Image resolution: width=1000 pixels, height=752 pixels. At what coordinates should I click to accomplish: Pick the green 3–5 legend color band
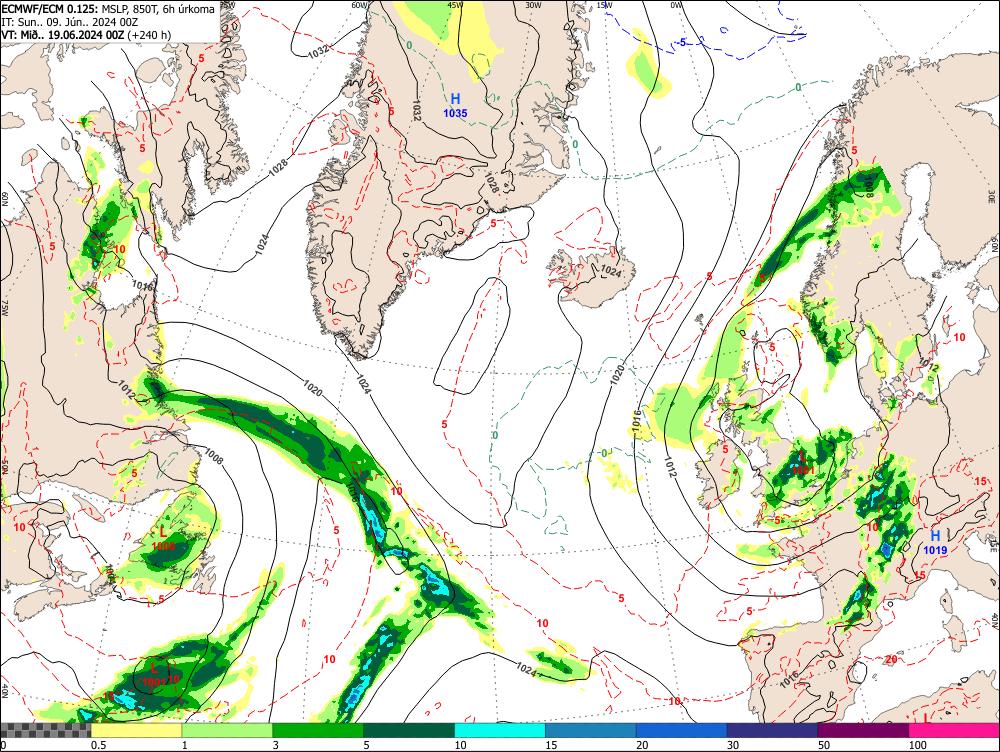[x=318, y=730]
